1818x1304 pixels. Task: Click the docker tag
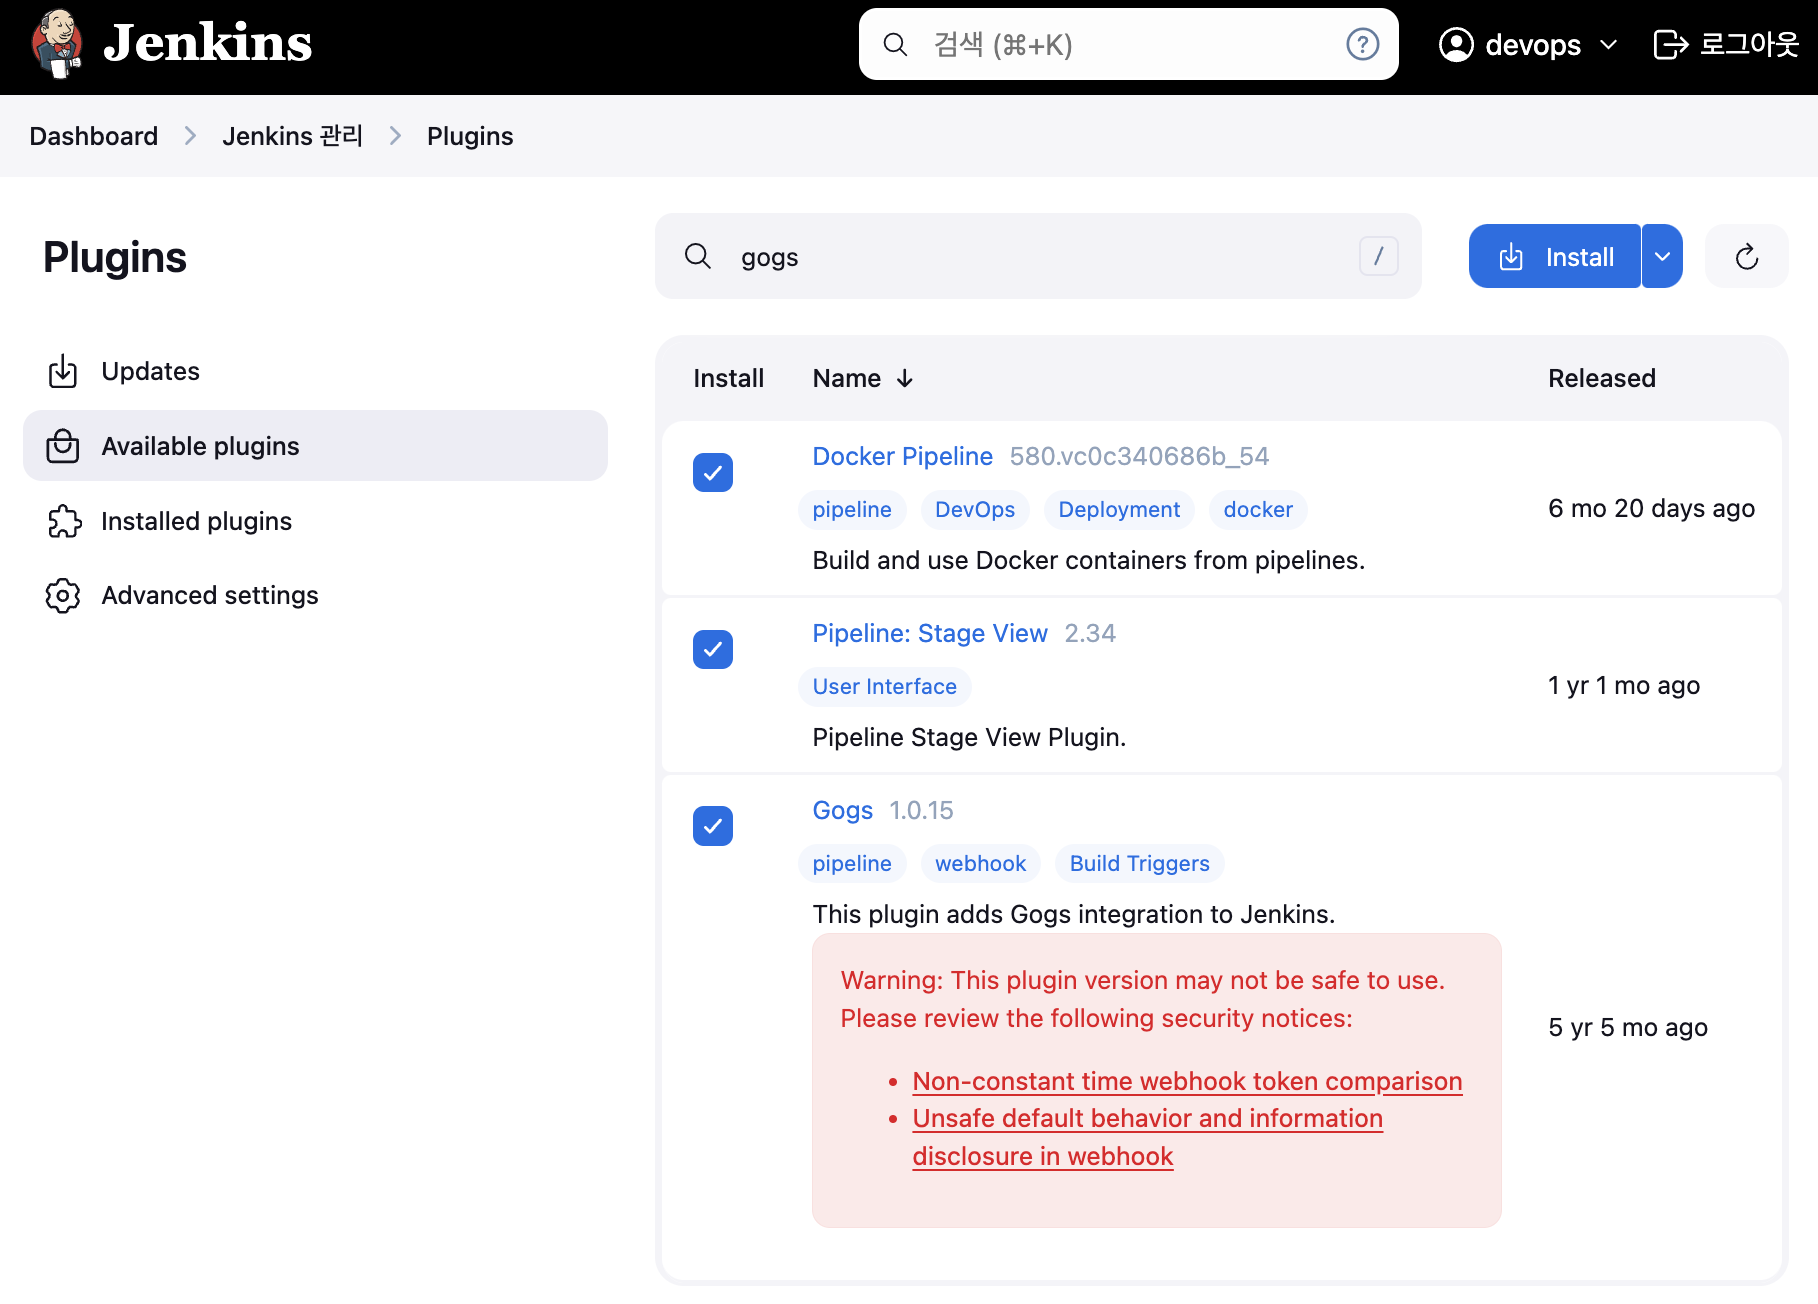(x=1258, y=510)
